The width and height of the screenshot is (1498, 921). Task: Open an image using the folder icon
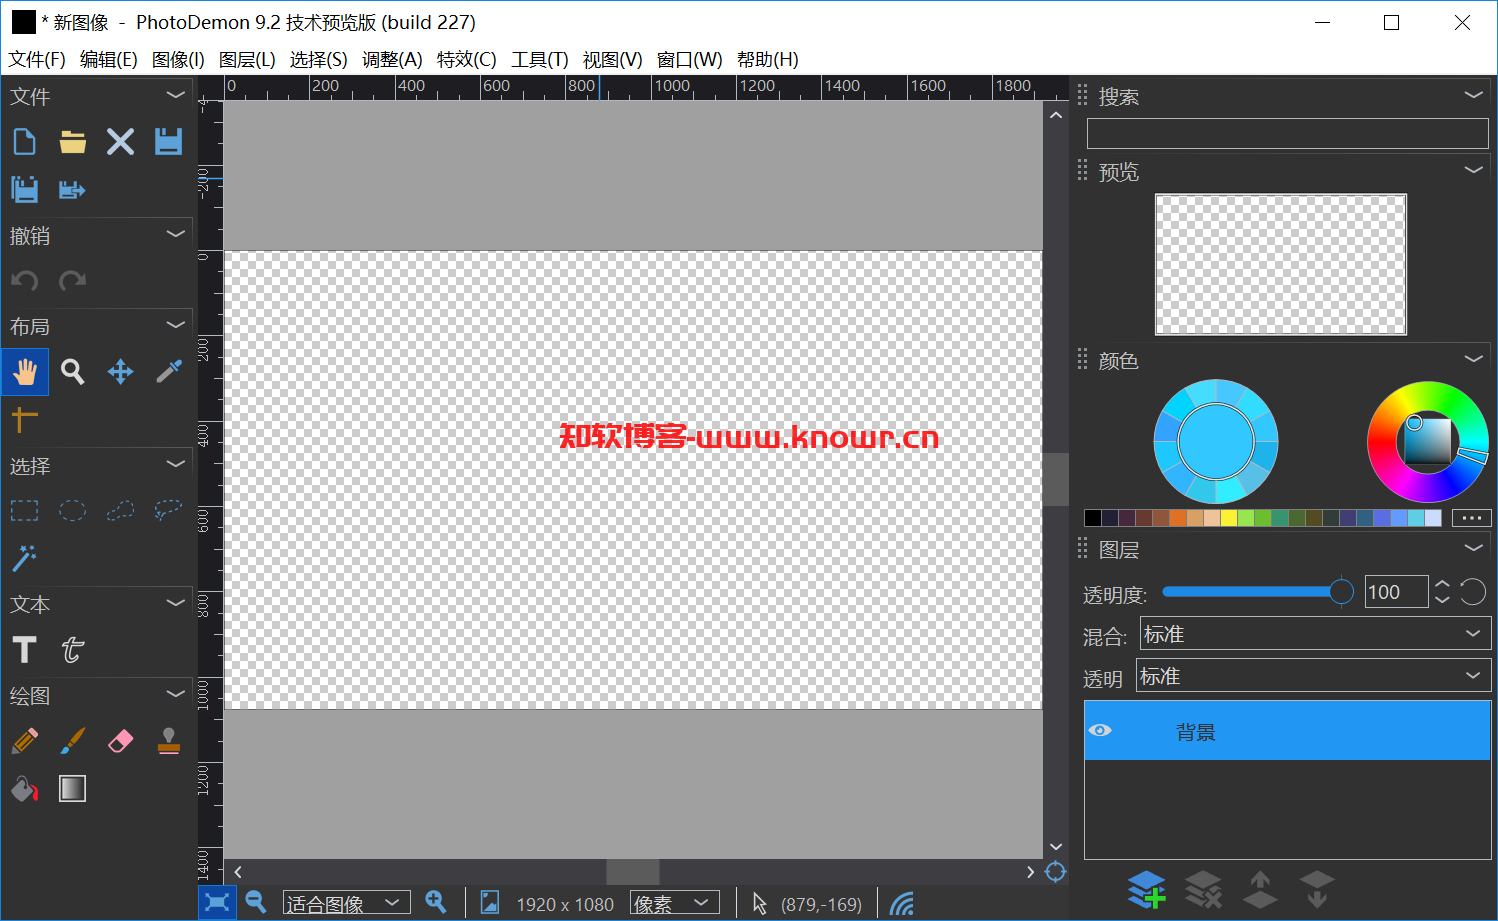pos(72,142)
